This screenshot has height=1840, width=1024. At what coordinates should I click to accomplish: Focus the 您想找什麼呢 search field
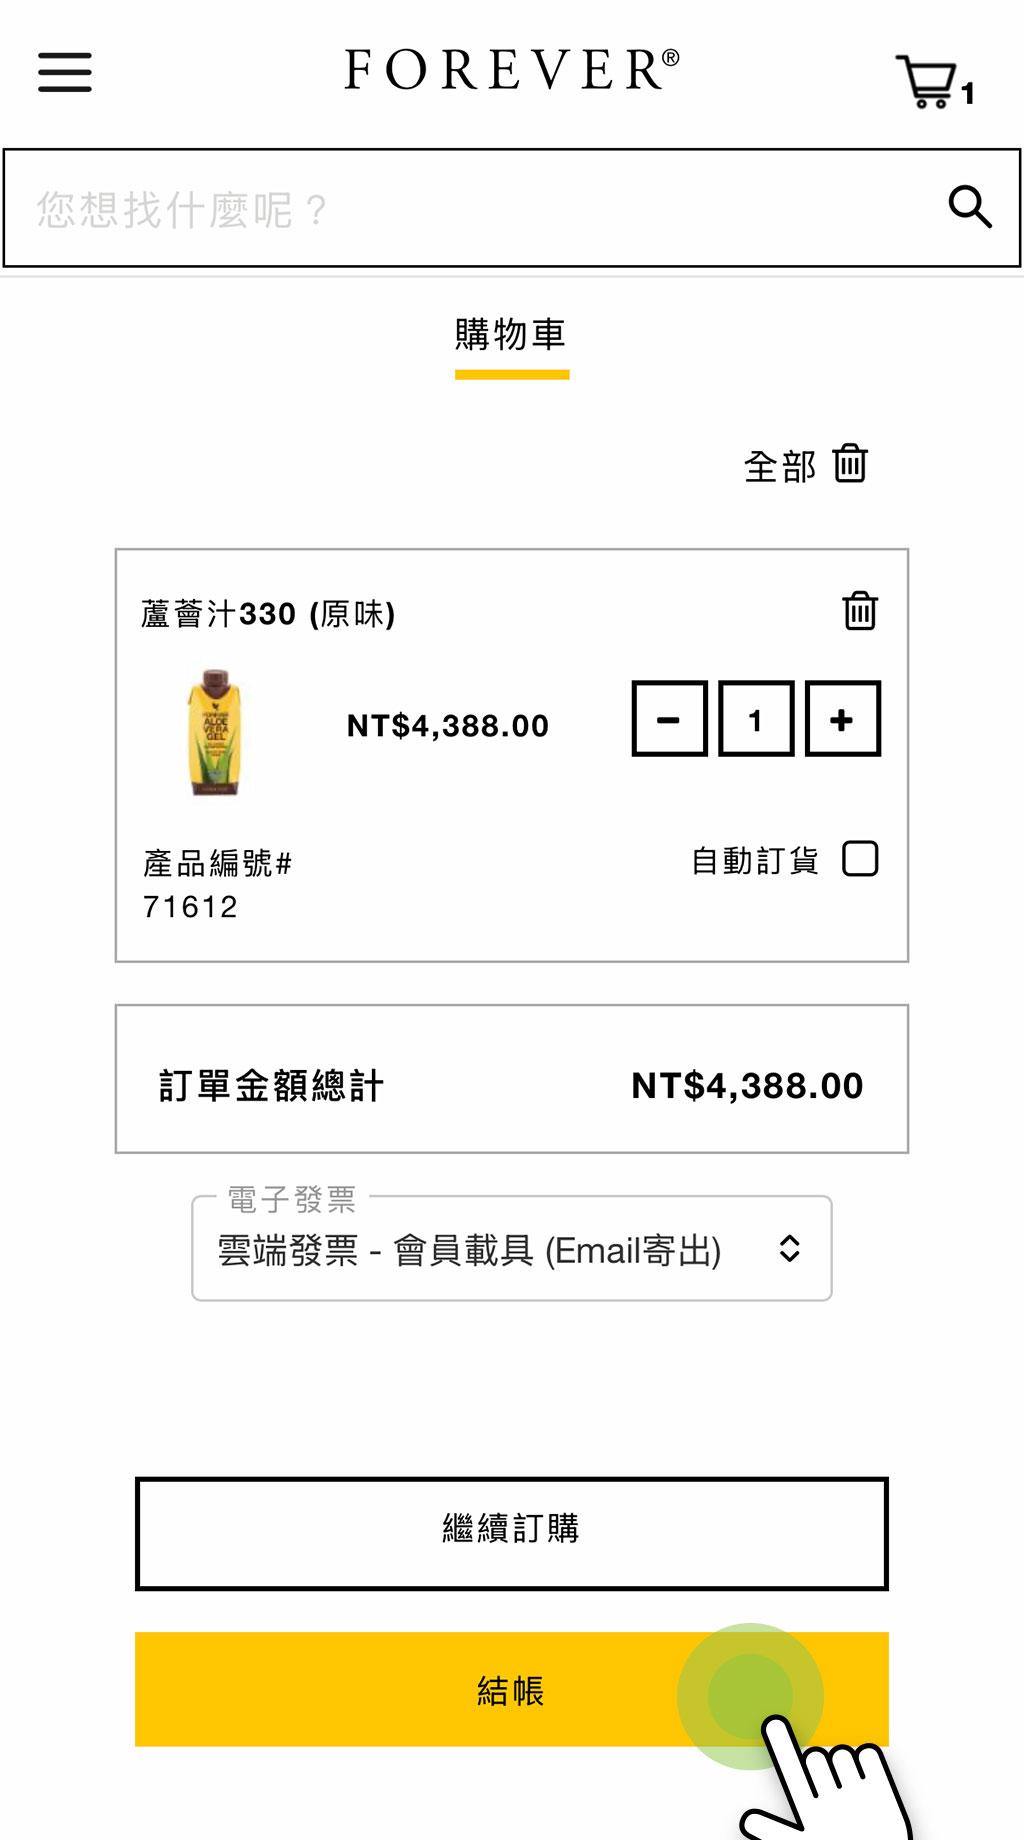(x=470, y=209)
